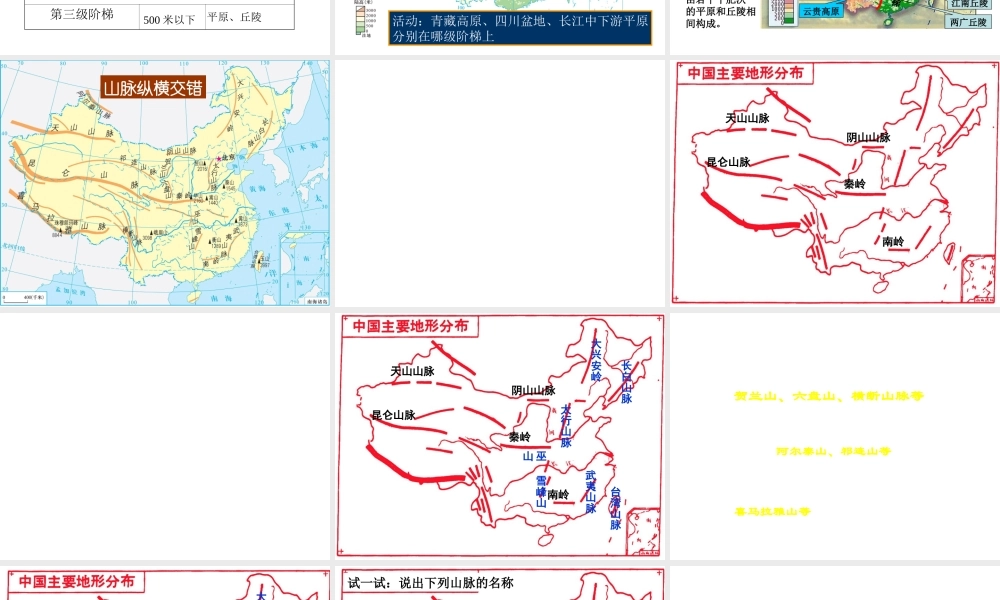Screen dimensions: 1000x600
Task: Click the 云贵高原 label box
Action: [x=821, y=11]
